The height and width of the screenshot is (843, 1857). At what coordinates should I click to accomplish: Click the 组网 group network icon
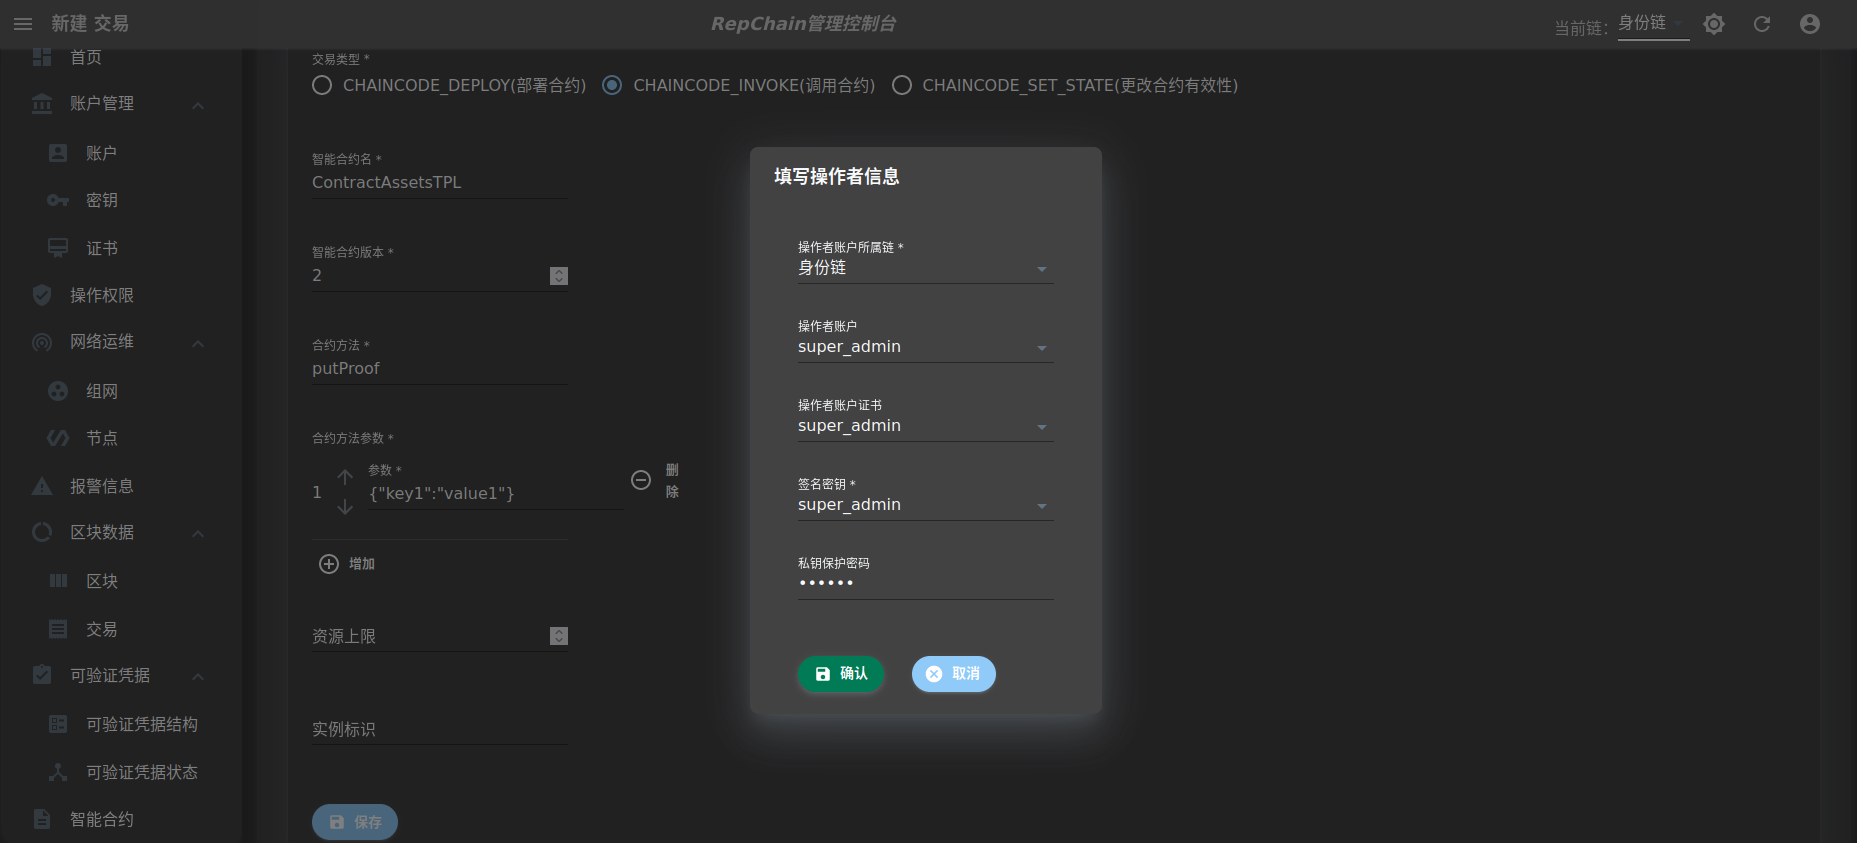tap(58, 391)
